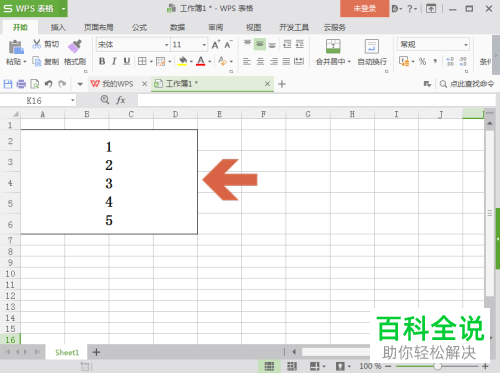Toggle middle vertical alignment
This screenshot has height=373, width=500.
point(260,44)
